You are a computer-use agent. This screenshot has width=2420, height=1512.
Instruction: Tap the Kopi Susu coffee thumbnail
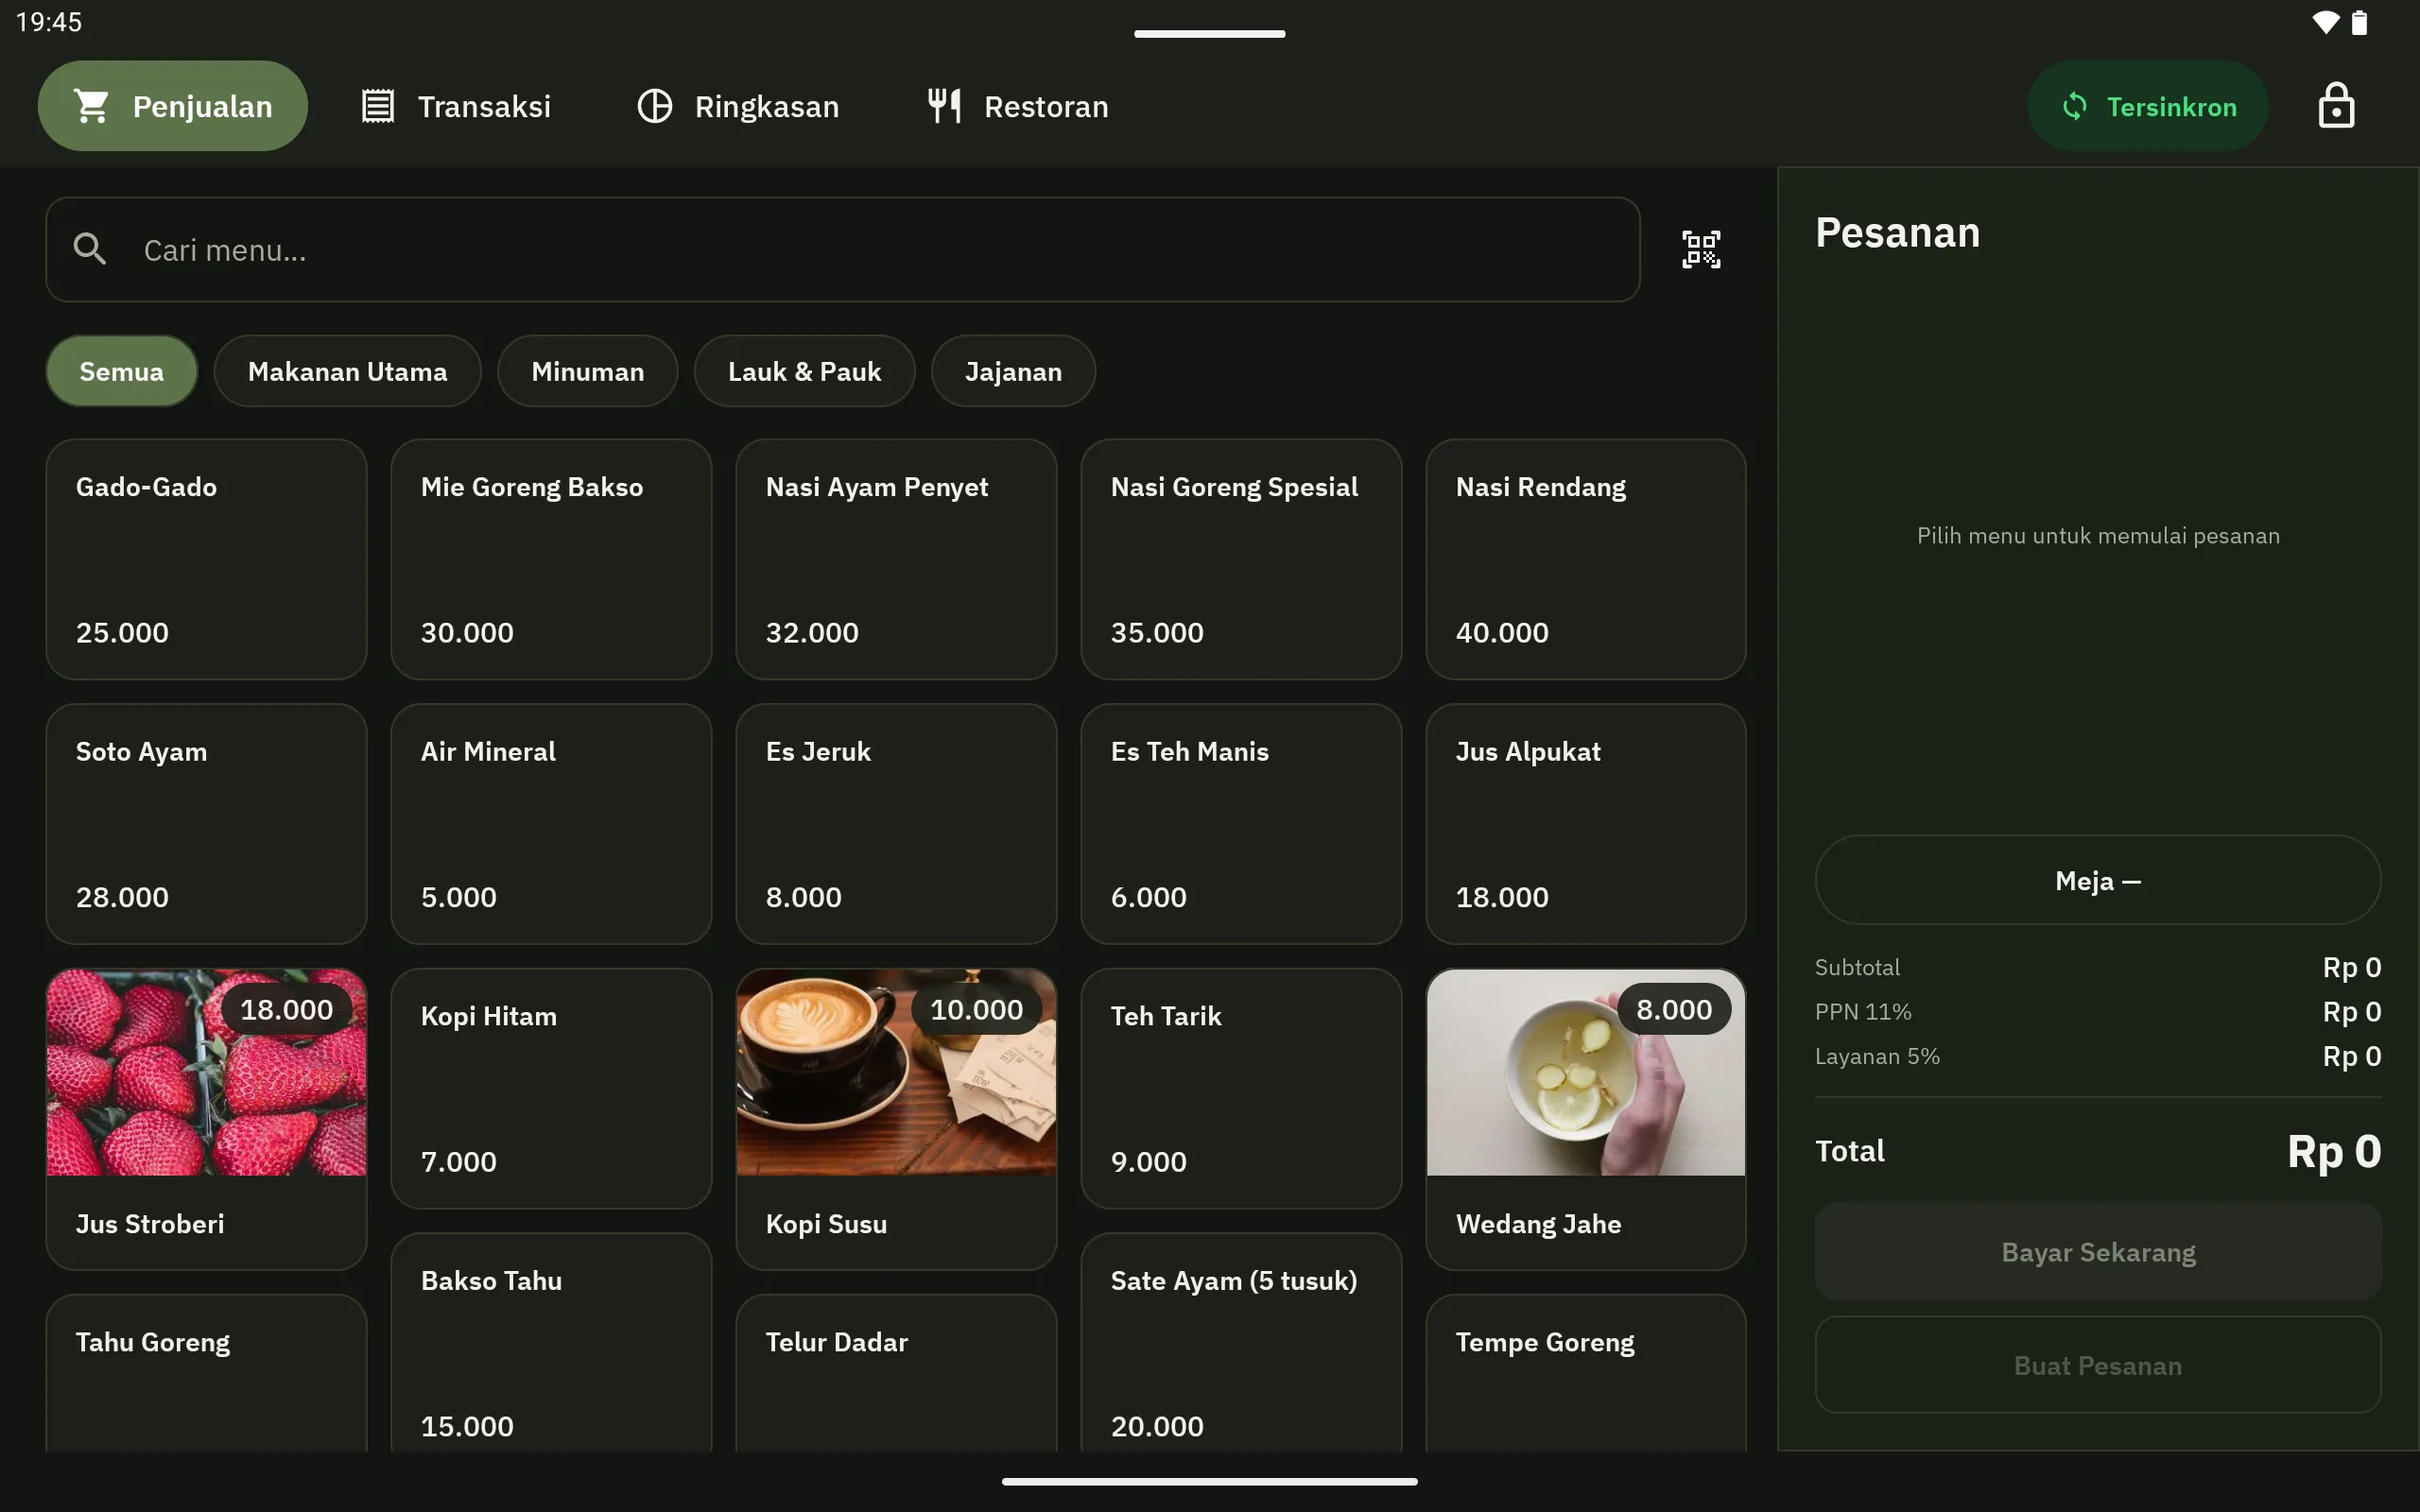point(896,1072)
